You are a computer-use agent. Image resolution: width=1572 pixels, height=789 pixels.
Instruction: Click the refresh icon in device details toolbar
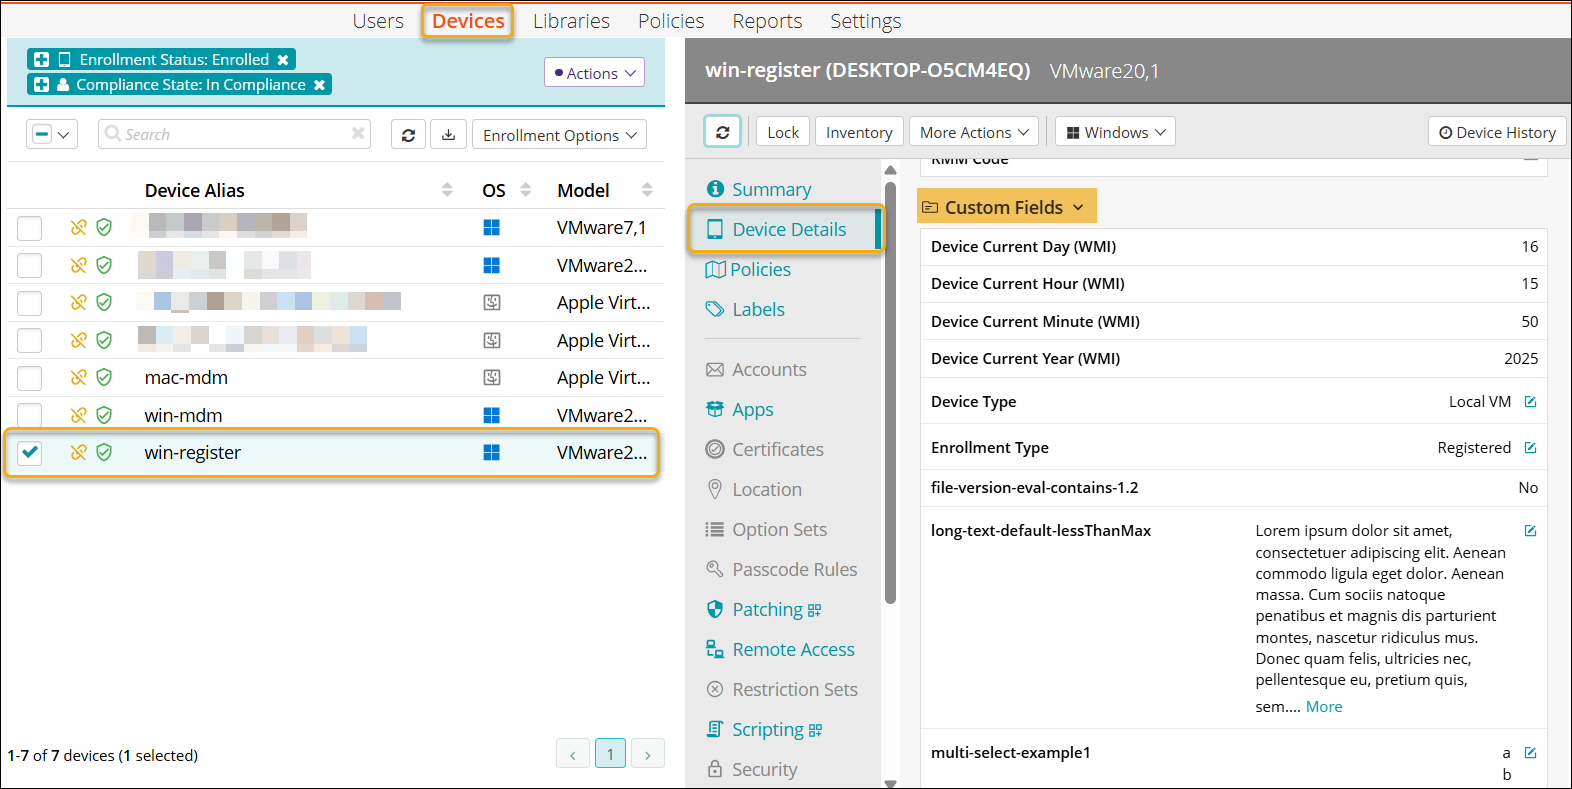tap(722, 132)
